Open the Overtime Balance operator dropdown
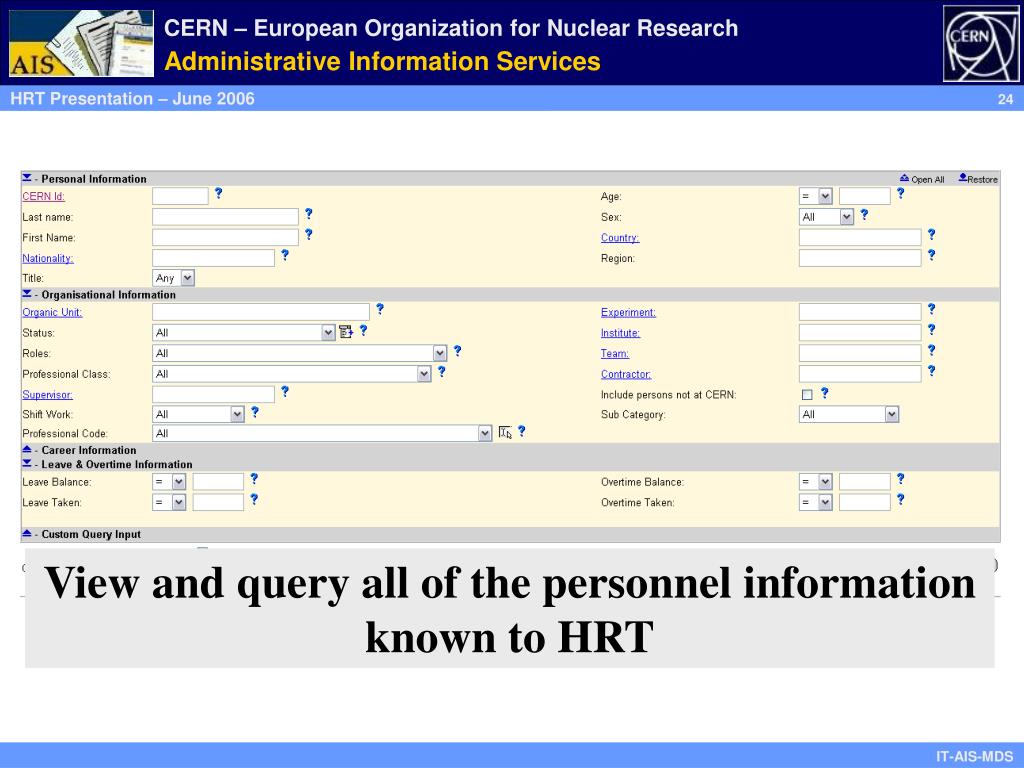The width and height of the screenshot is (1024, 768). pos(816,482)
